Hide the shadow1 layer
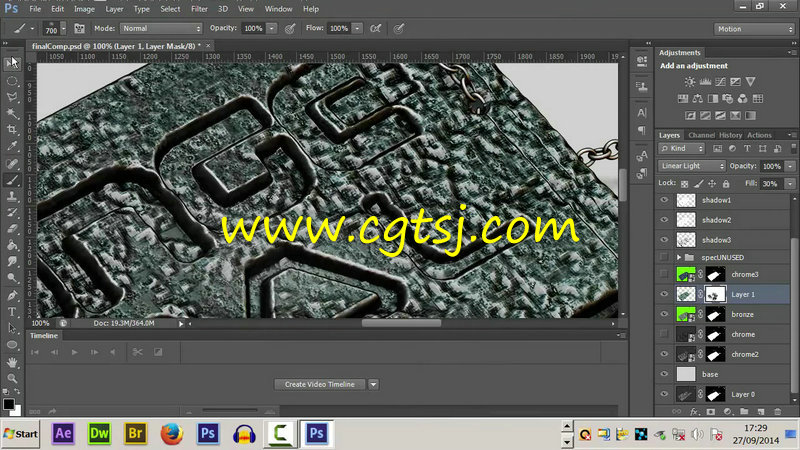This screenshot has height=450, width=800. (x=664, y=201)
